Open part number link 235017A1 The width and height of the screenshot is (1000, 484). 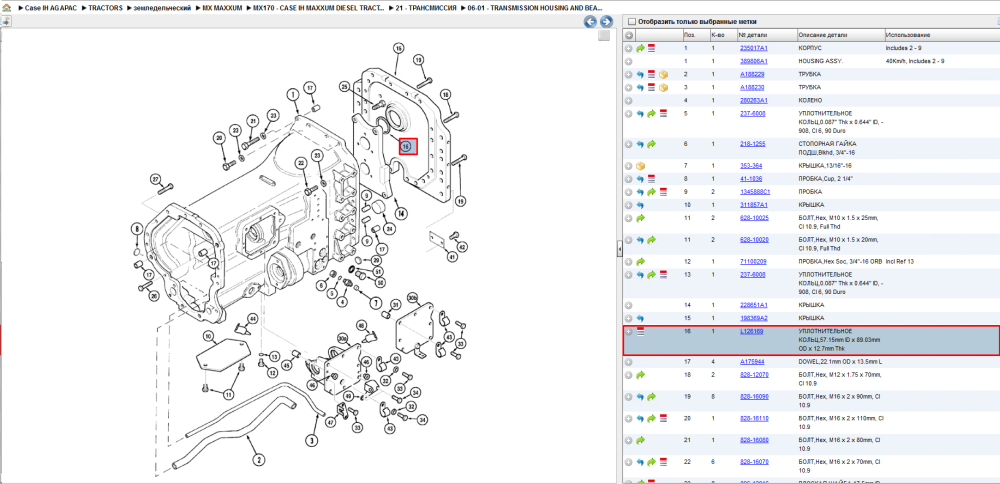pos(753,48)
